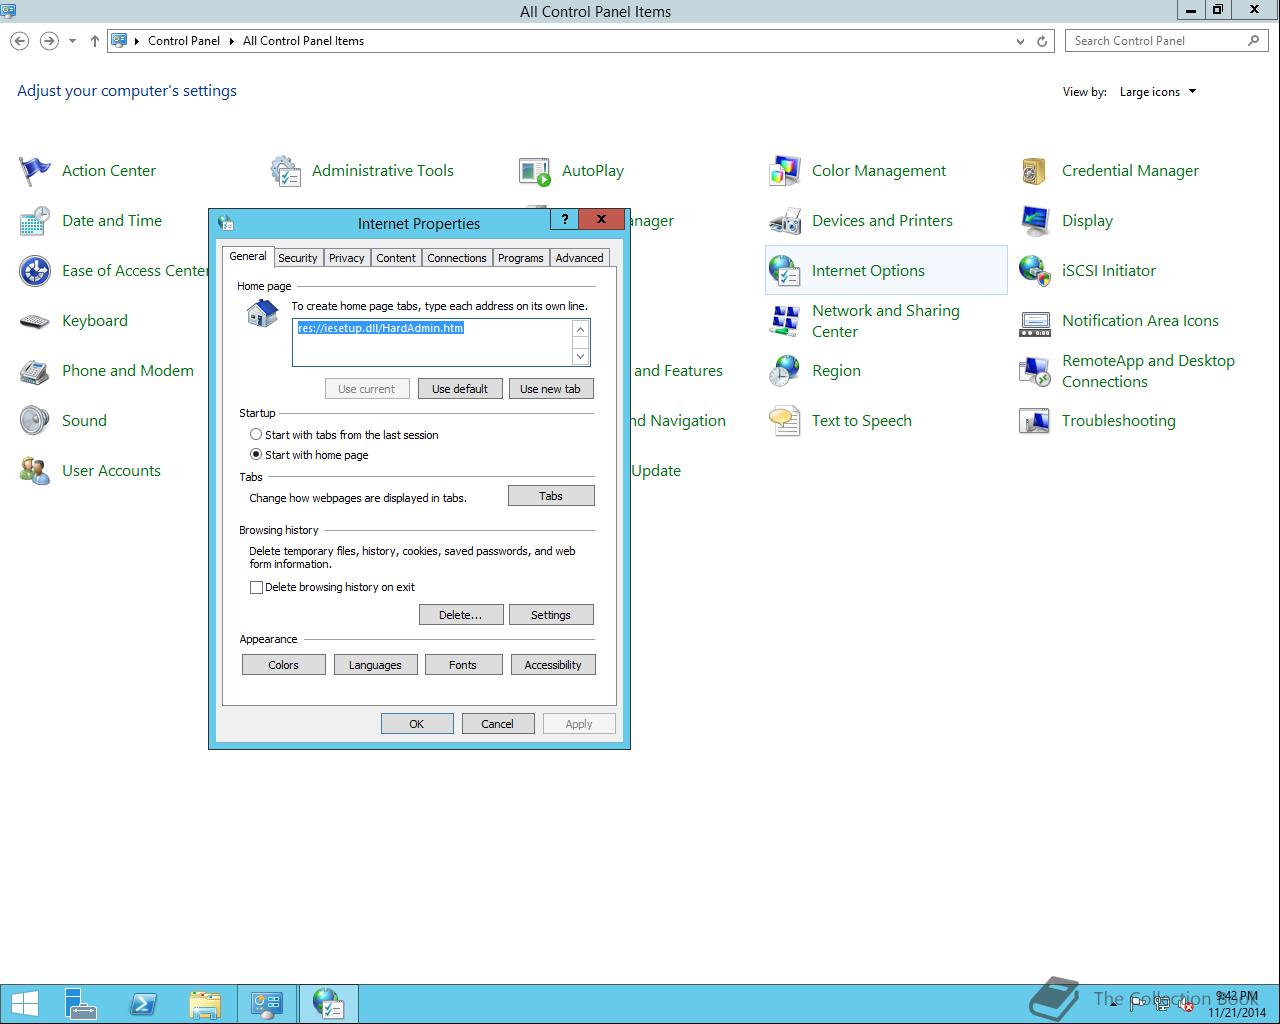Viewport: 1280px width, 1024px height.
Task: Expand the address bar history dropdown
Action: pos(1020,41)
